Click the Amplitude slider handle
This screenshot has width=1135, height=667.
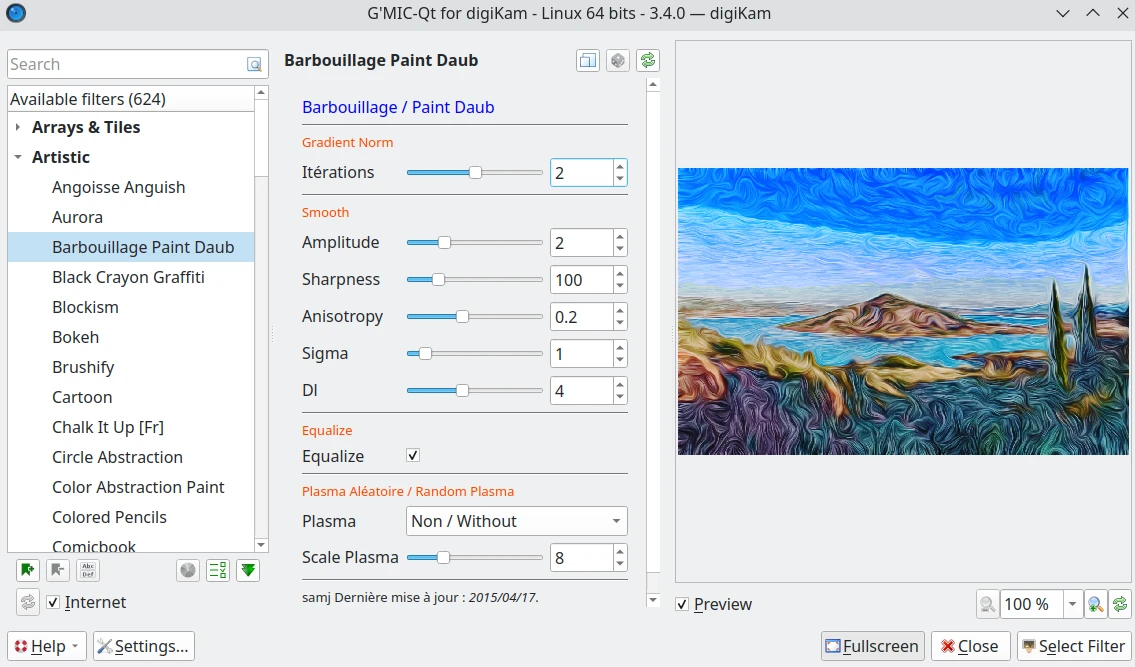(444, 242)
